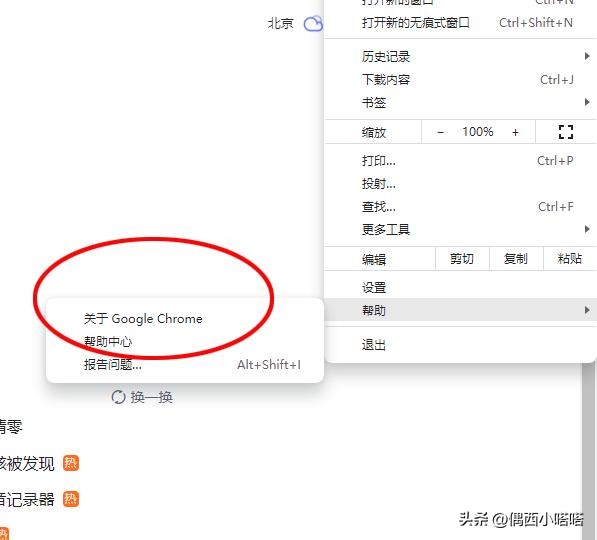Open new incognito window (打开新的无痕式窗口)
Viewport: 597px width, 540px height.
[x=460, y=23]
